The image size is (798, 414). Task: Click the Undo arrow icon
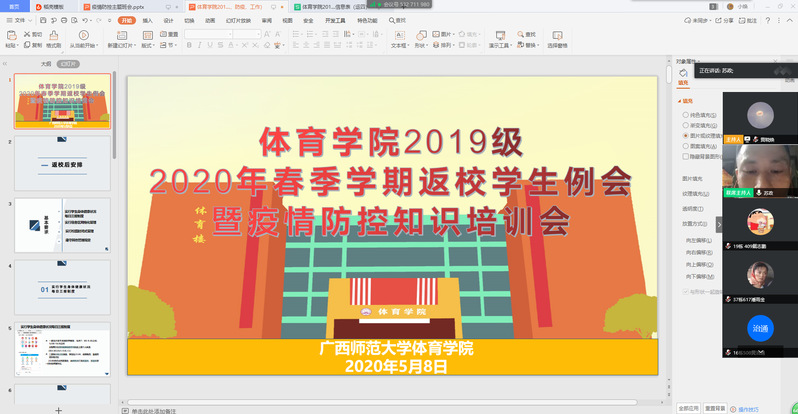tap(85, 20)
